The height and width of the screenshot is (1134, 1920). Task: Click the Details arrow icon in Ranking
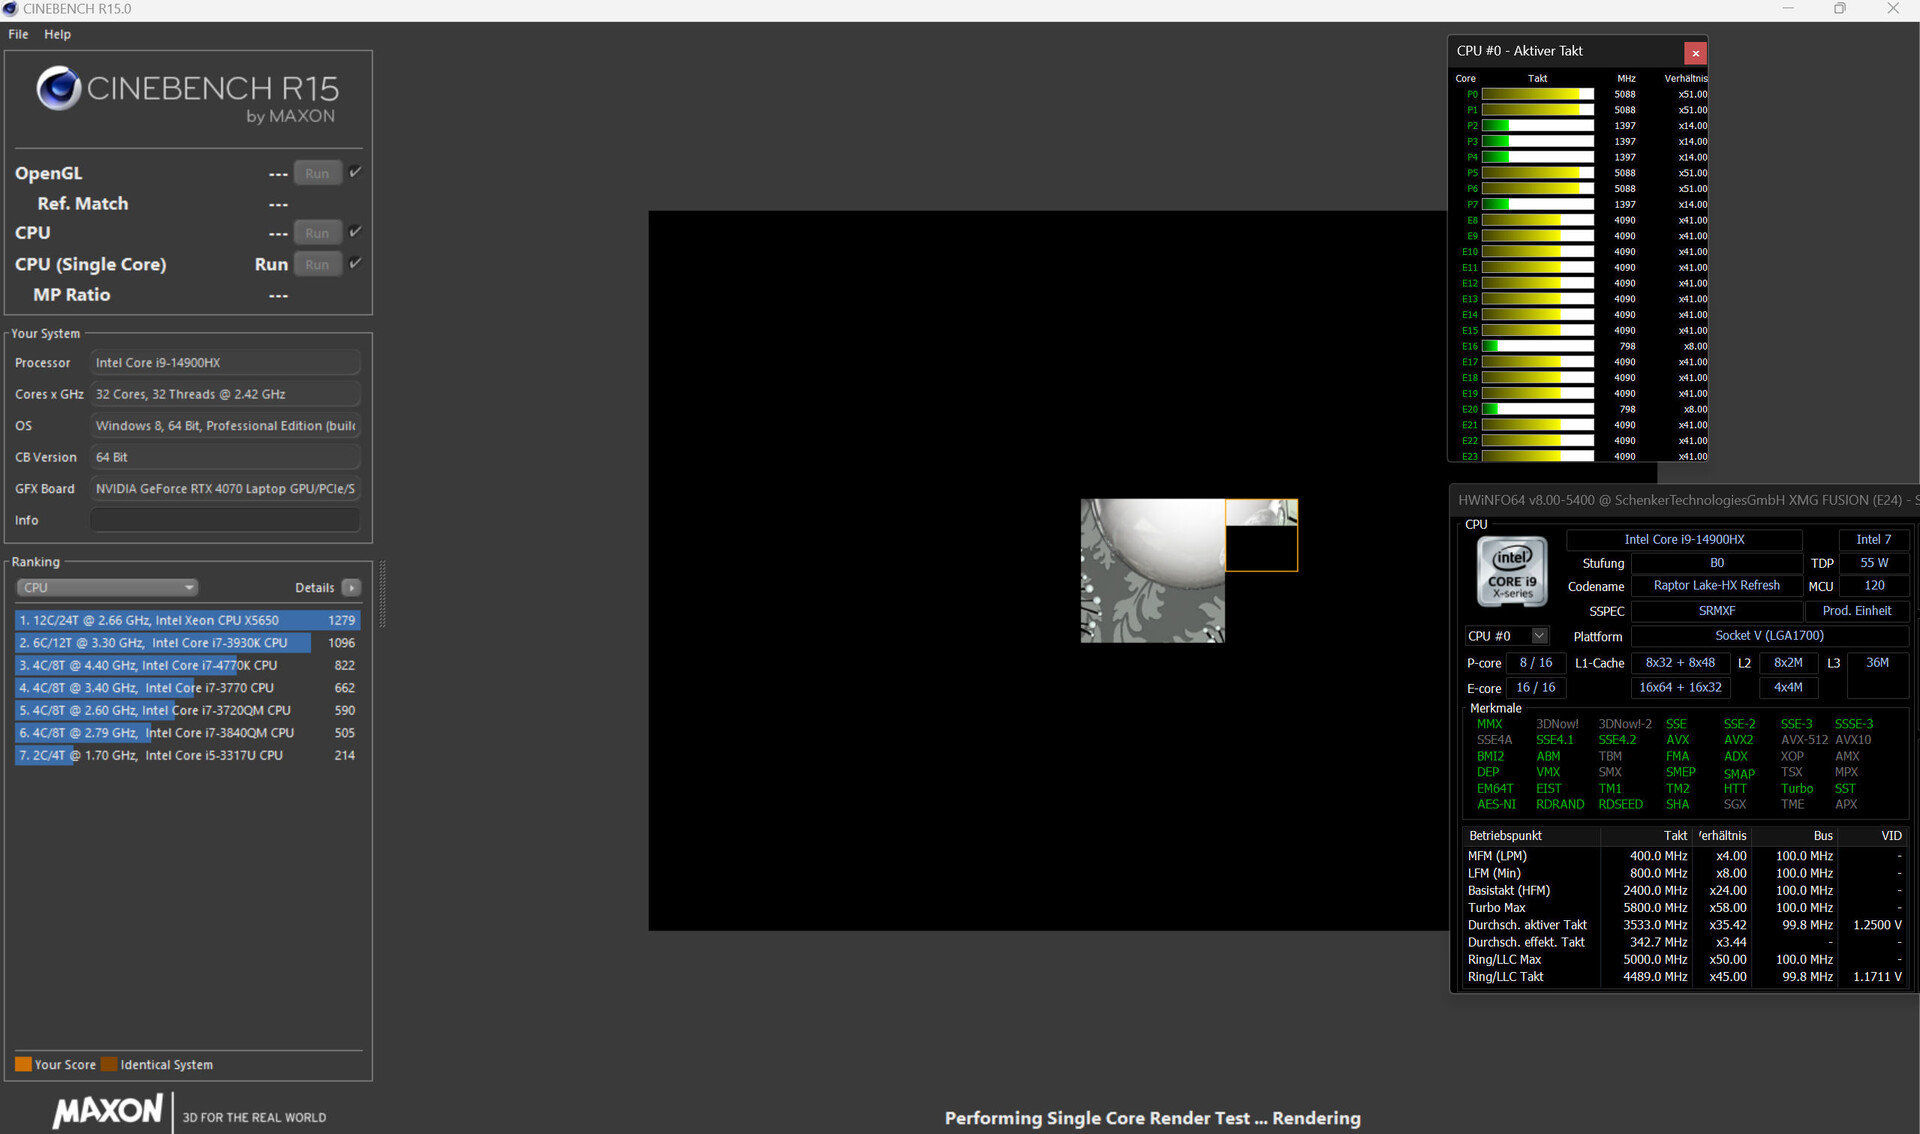tap(352, 588)
